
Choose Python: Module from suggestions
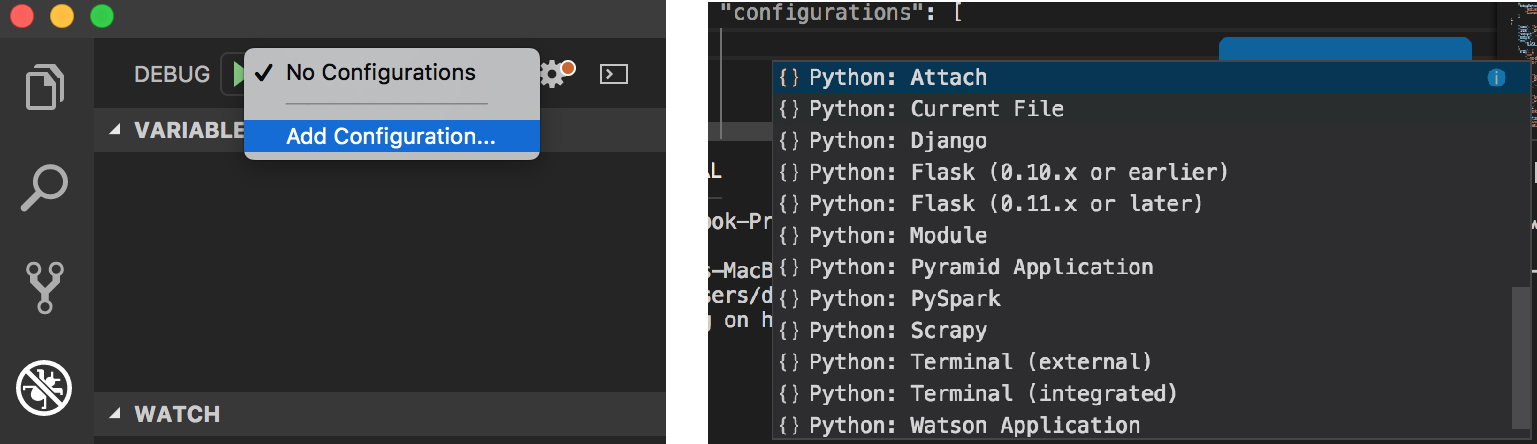point(897,236)
